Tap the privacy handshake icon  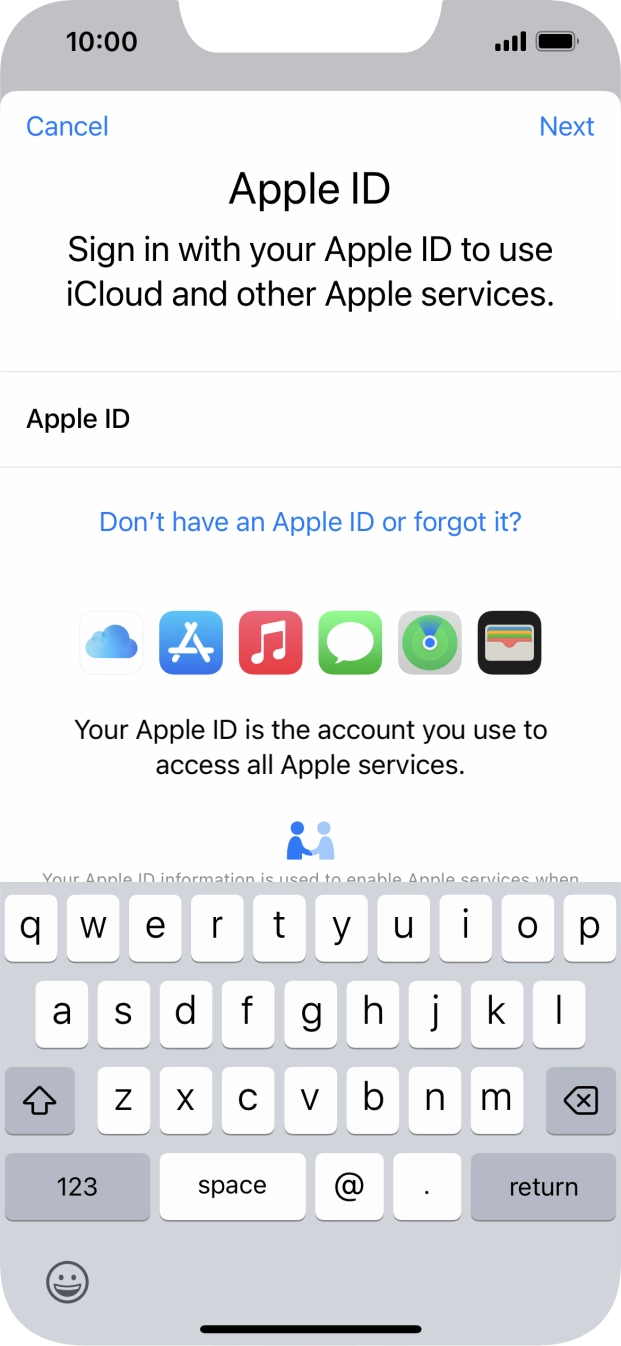[x=310, y=841]
